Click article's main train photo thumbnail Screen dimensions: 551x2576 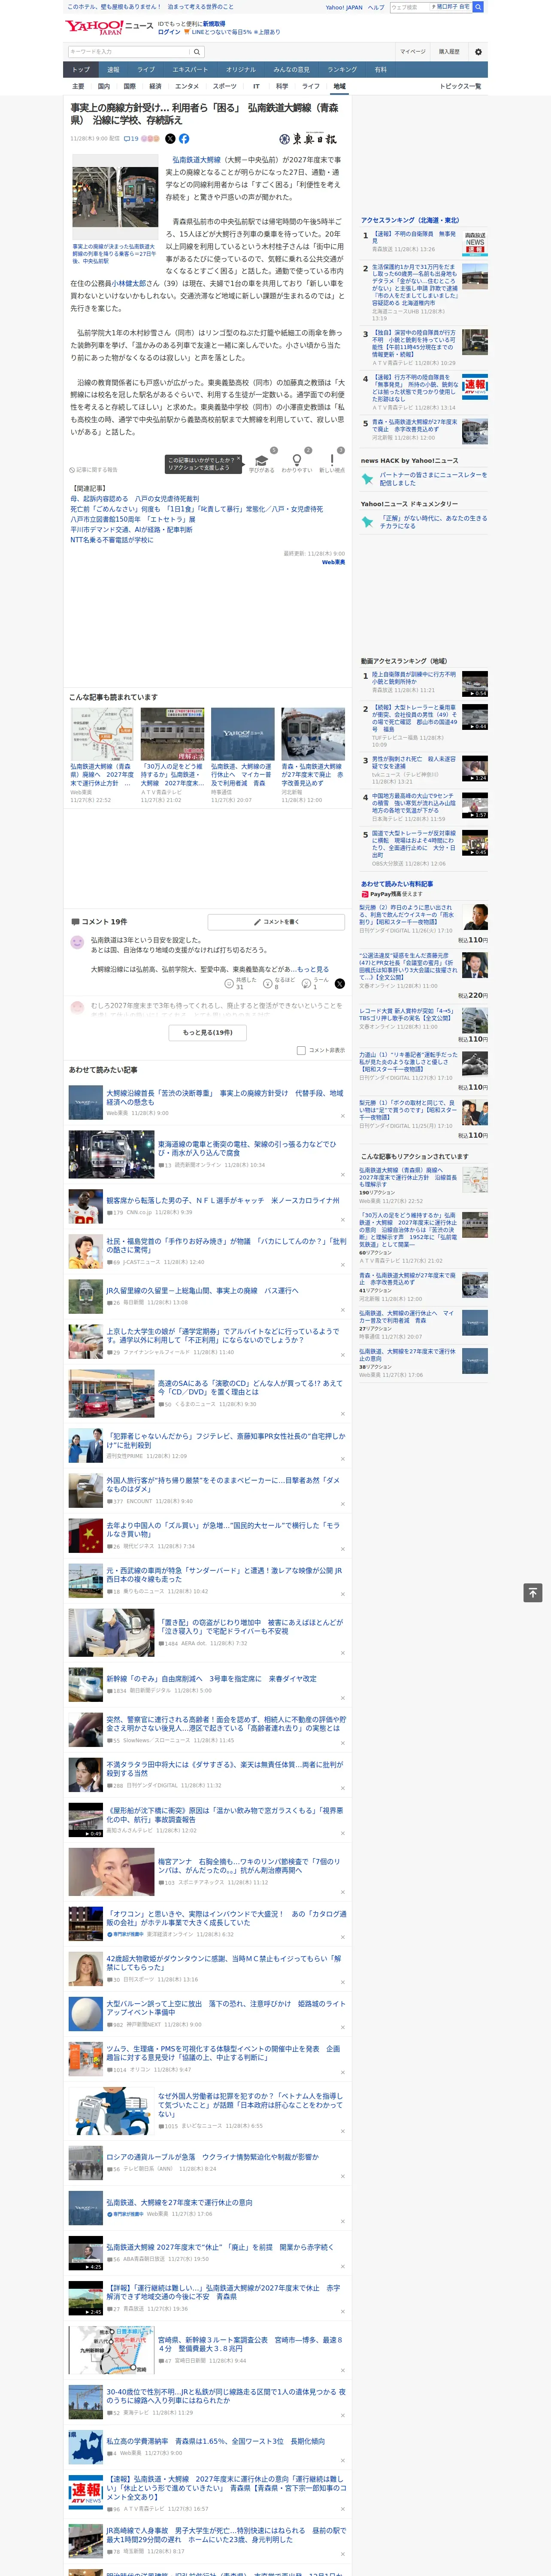click(114, 197)
